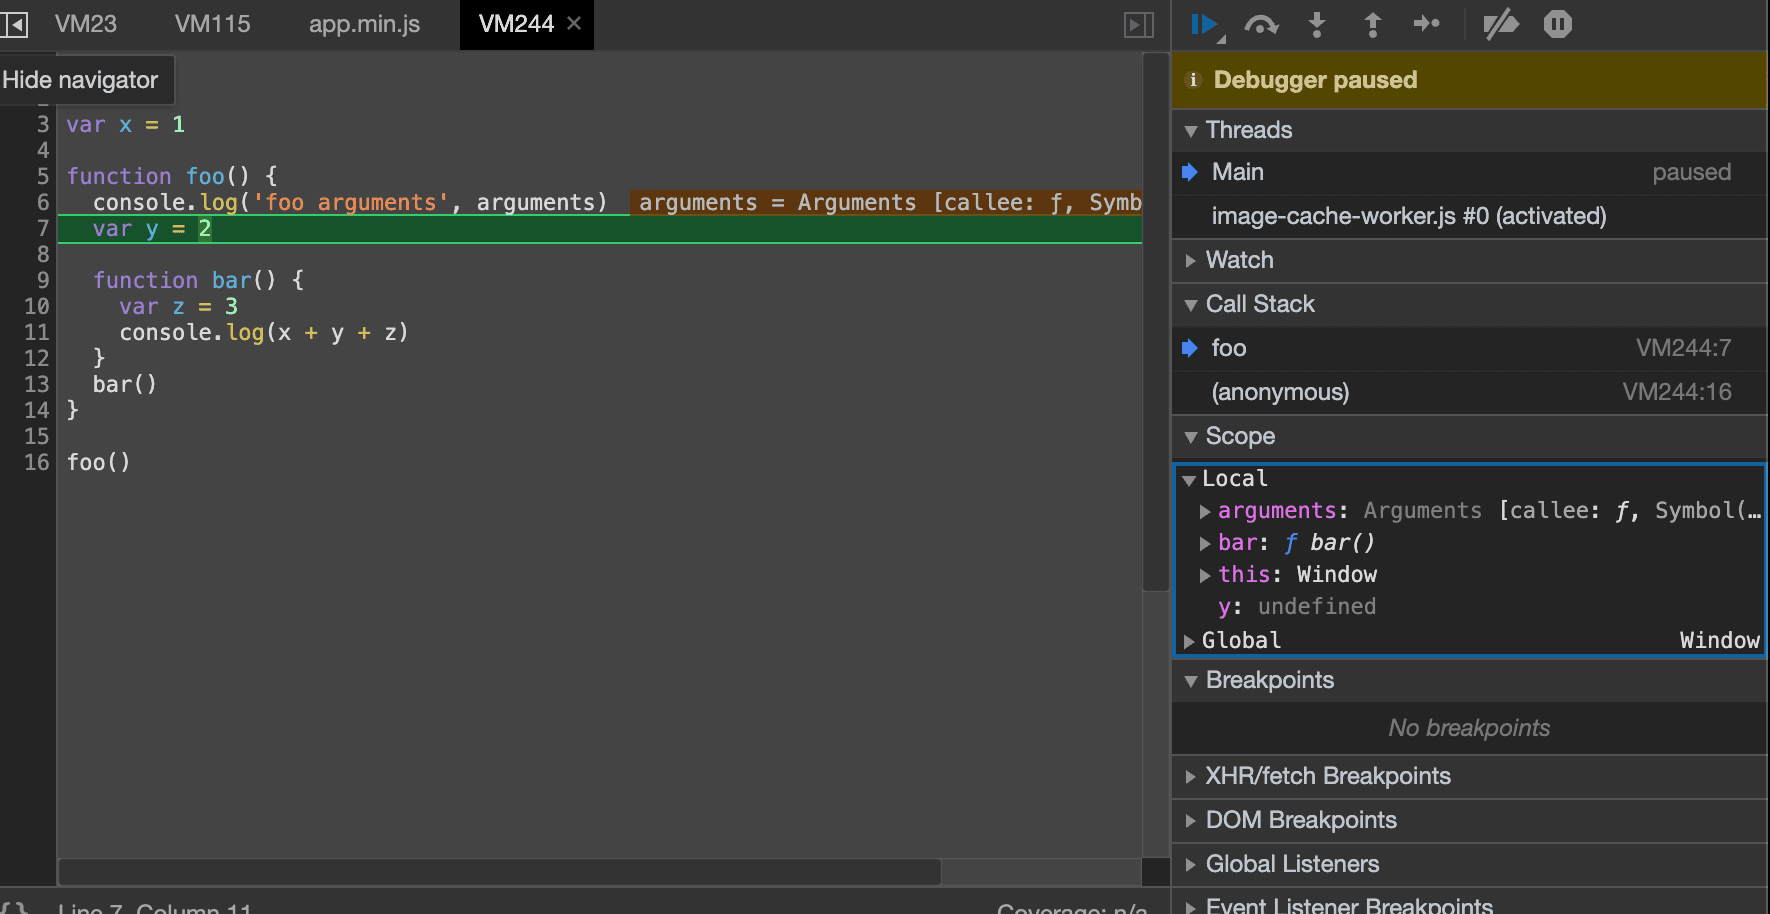This screenshot has height=914, width=1770.
Task: Step out of current function
Action: [x=1372, y=24]
